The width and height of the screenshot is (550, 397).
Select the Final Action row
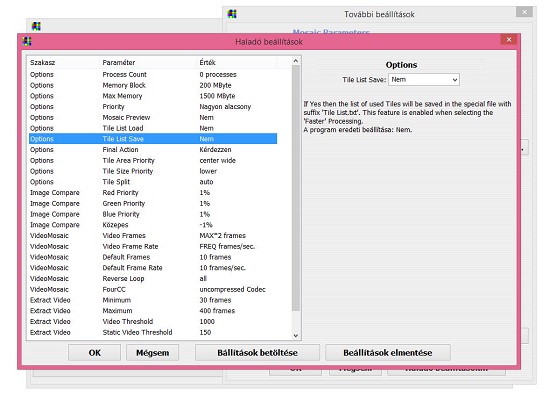[153, 149]
